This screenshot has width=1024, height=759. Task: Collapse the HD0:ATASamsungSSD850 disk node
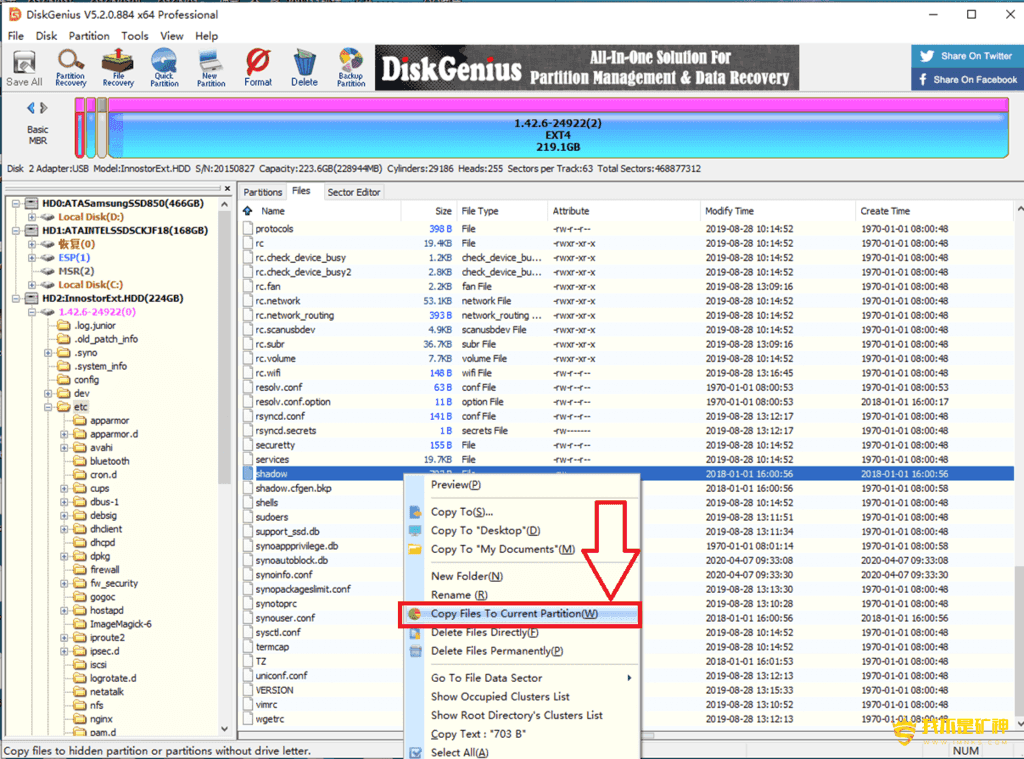(x=16, y=203)
